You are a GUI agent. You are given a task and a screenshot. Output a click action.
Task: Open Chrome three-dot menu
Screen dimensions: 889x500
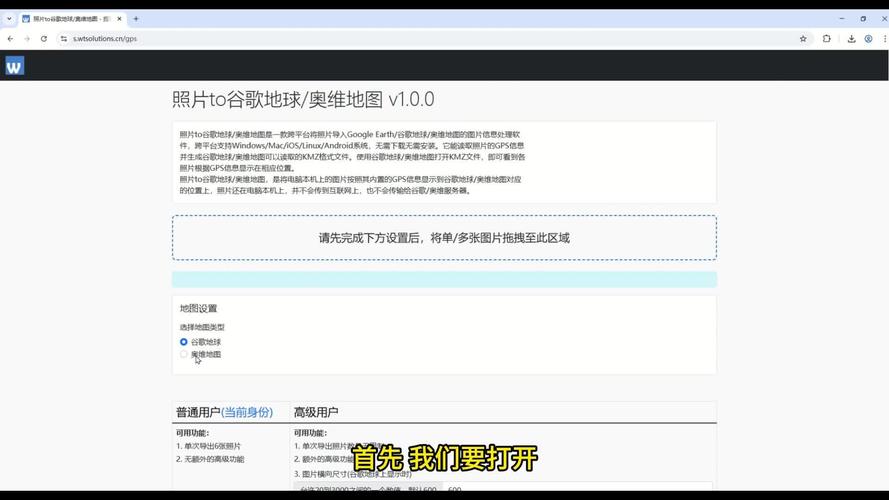click(884, 39)
